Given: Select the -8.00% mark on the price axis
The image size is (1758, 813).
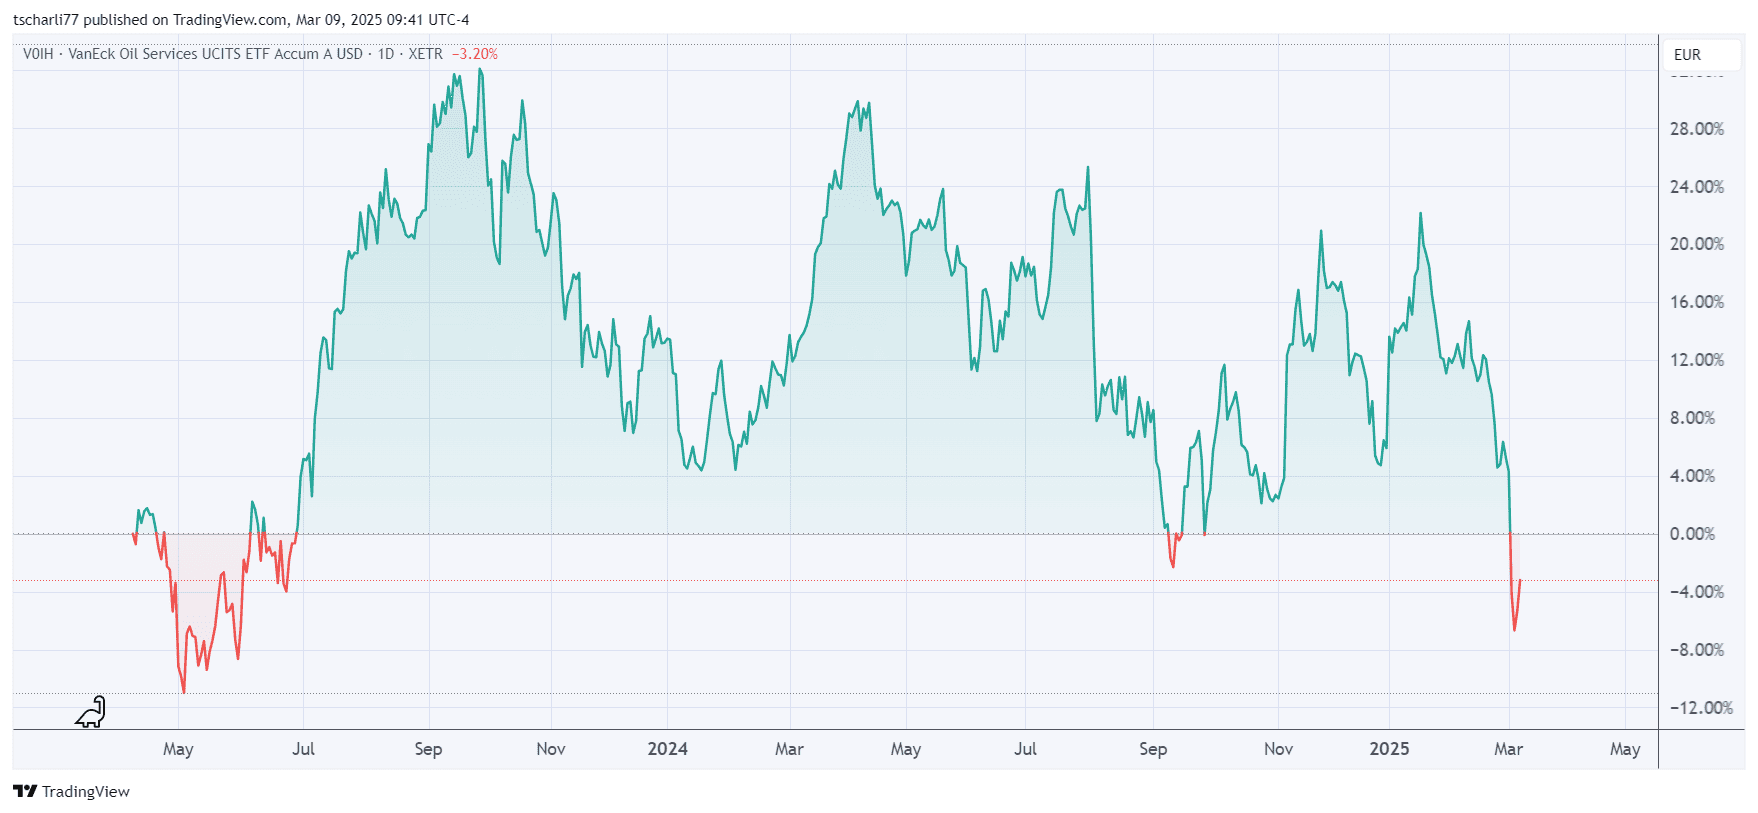Looking at the screenshot, I should tap(1696, 650).
